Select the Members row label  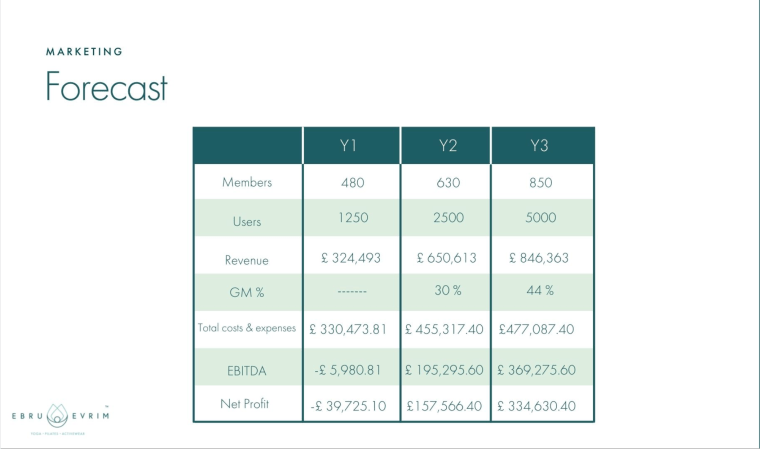pos(247,182)
